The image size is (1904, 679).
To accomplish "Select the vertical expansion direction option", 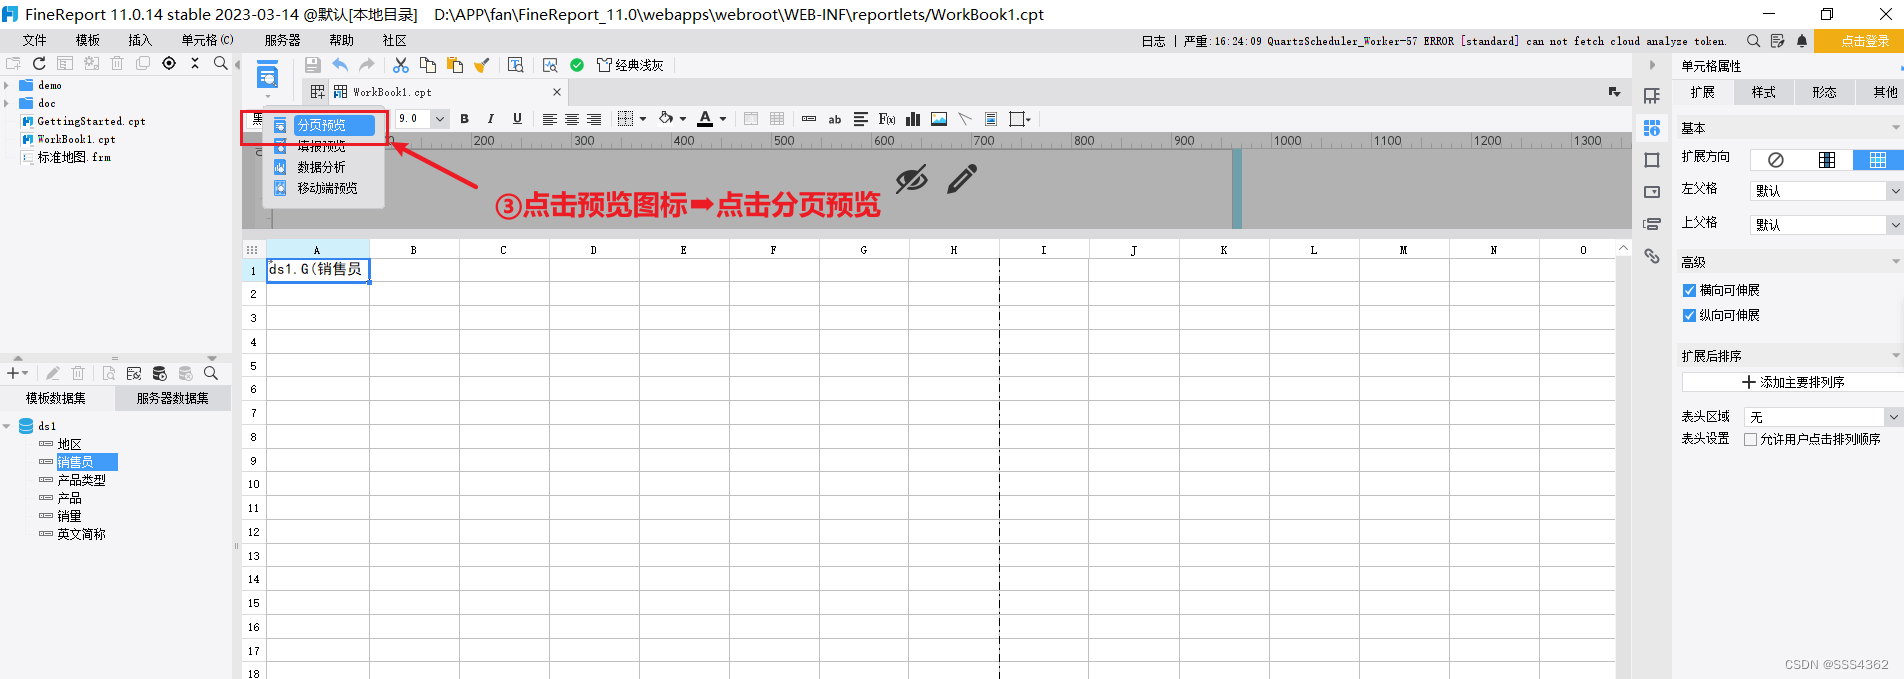I will [1827, 160].
